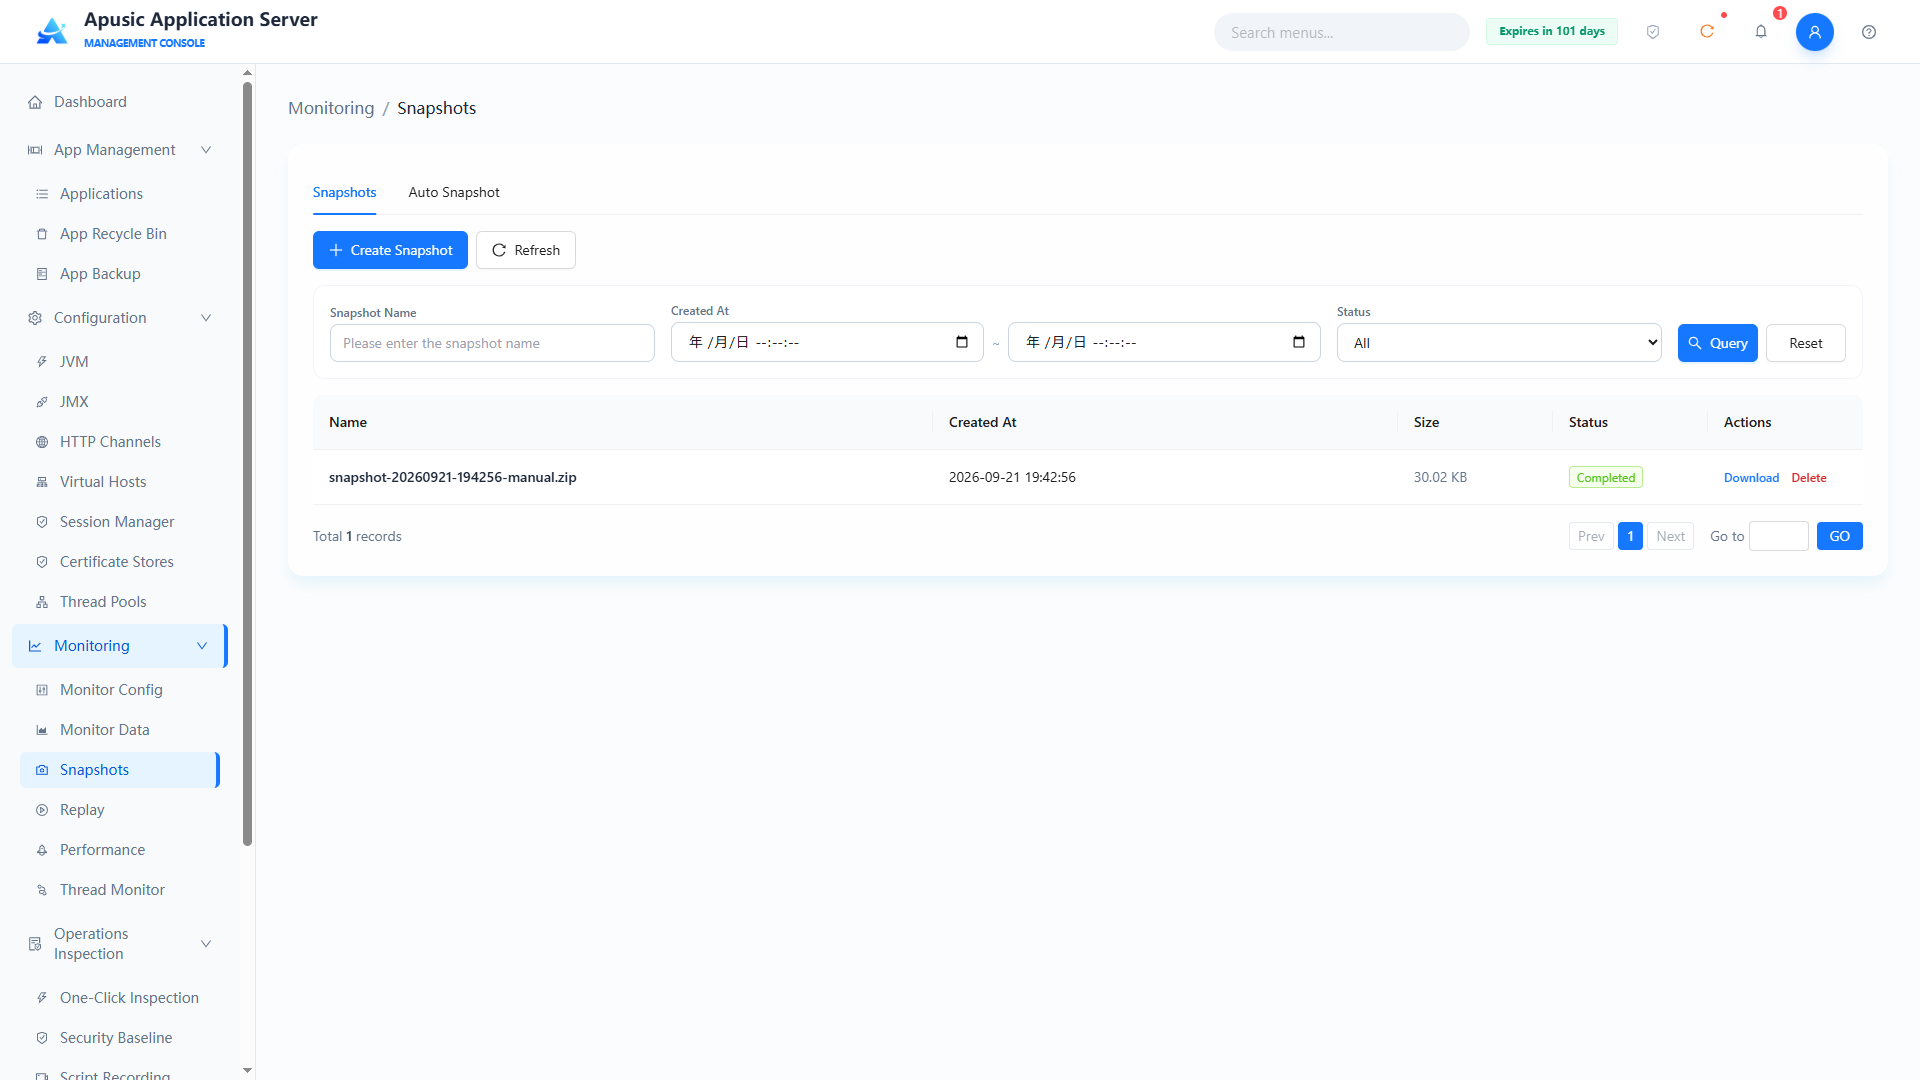Click the Dashboard home icon
This screenshot has height=1080, width=1920.
pos(35,102)
